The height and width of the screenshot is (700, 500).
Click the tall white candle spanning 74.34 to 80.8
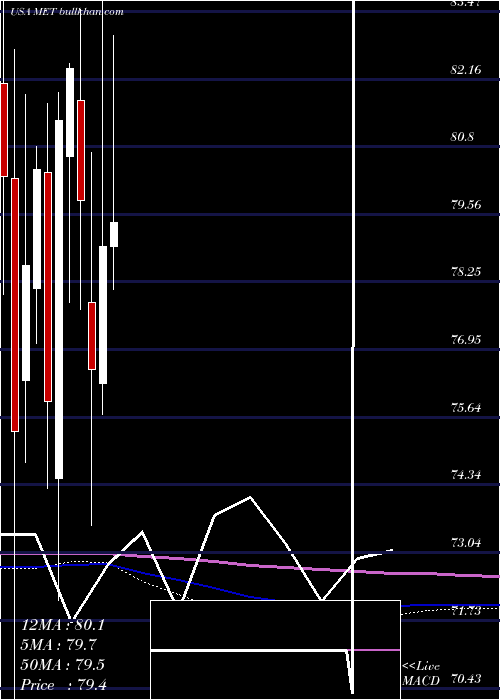coord(59,299)
